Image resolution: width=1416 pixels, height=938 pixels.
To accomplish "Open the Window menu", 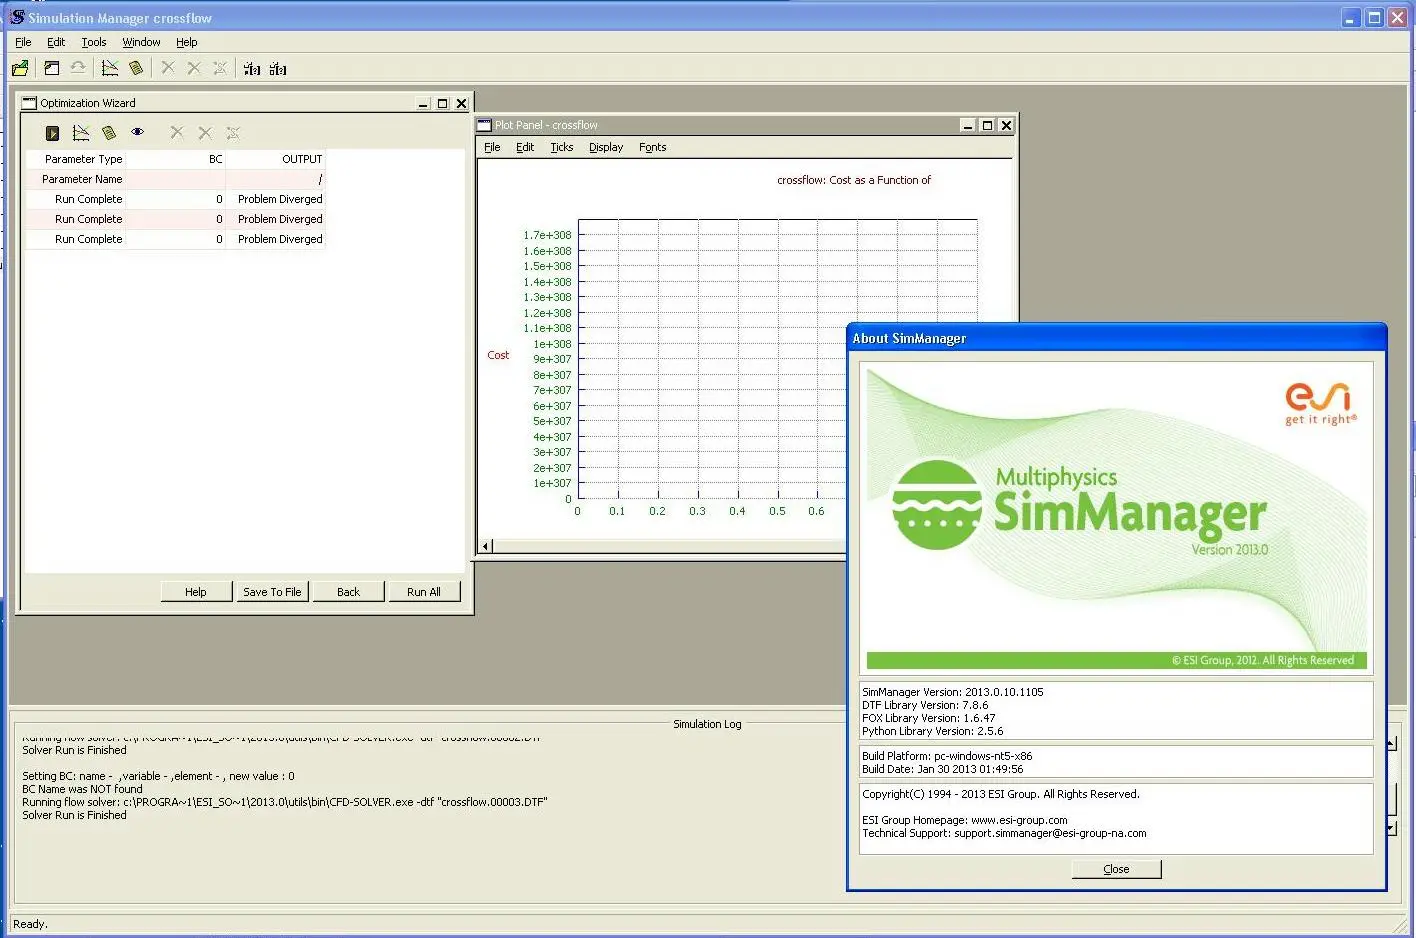I will tap(140, 41).
